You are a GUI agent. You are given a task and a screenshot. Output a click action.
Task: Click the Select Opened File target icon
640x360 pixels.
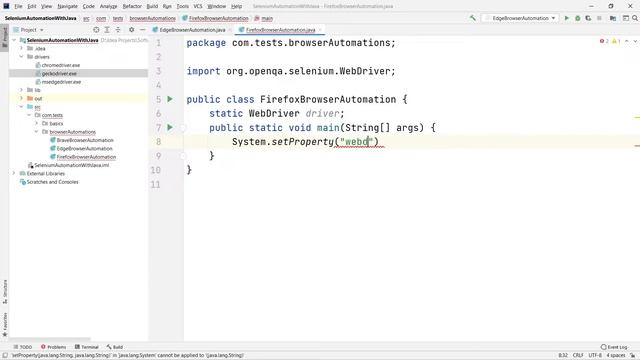tap(96, 30)
